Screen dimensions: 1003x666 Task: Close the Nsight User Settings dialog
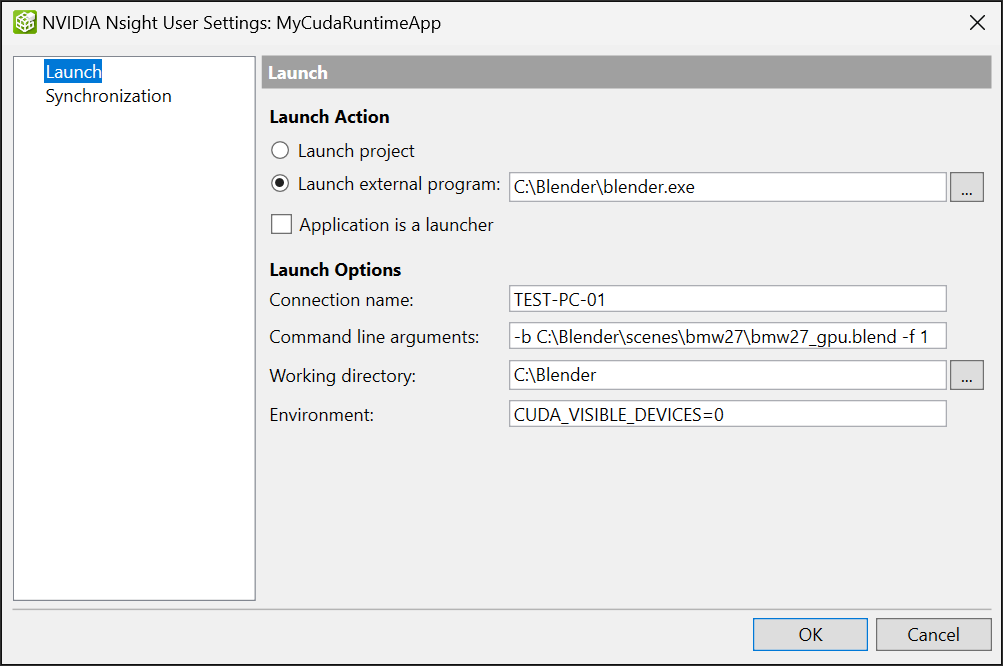[977, 23]
